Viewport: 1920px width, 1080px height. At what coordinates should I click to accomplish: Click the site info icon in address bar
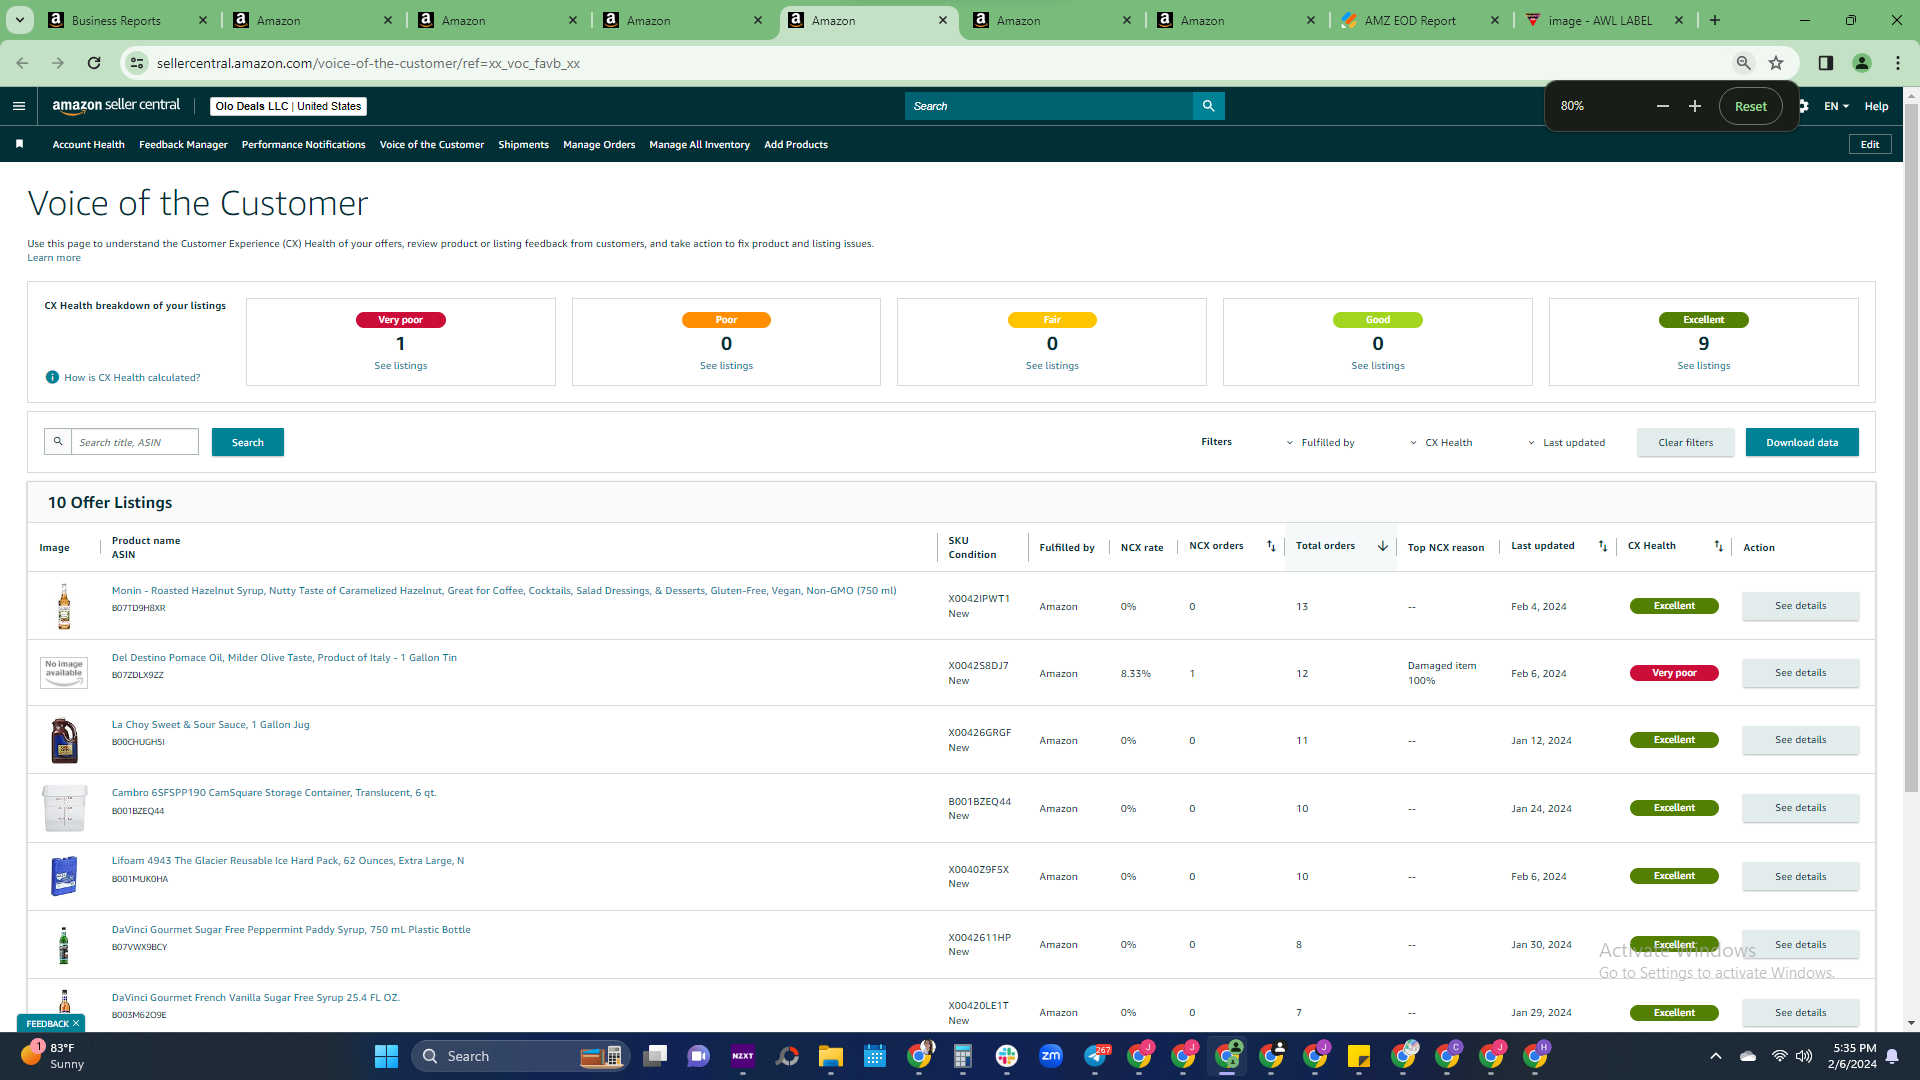coord(137,63)
